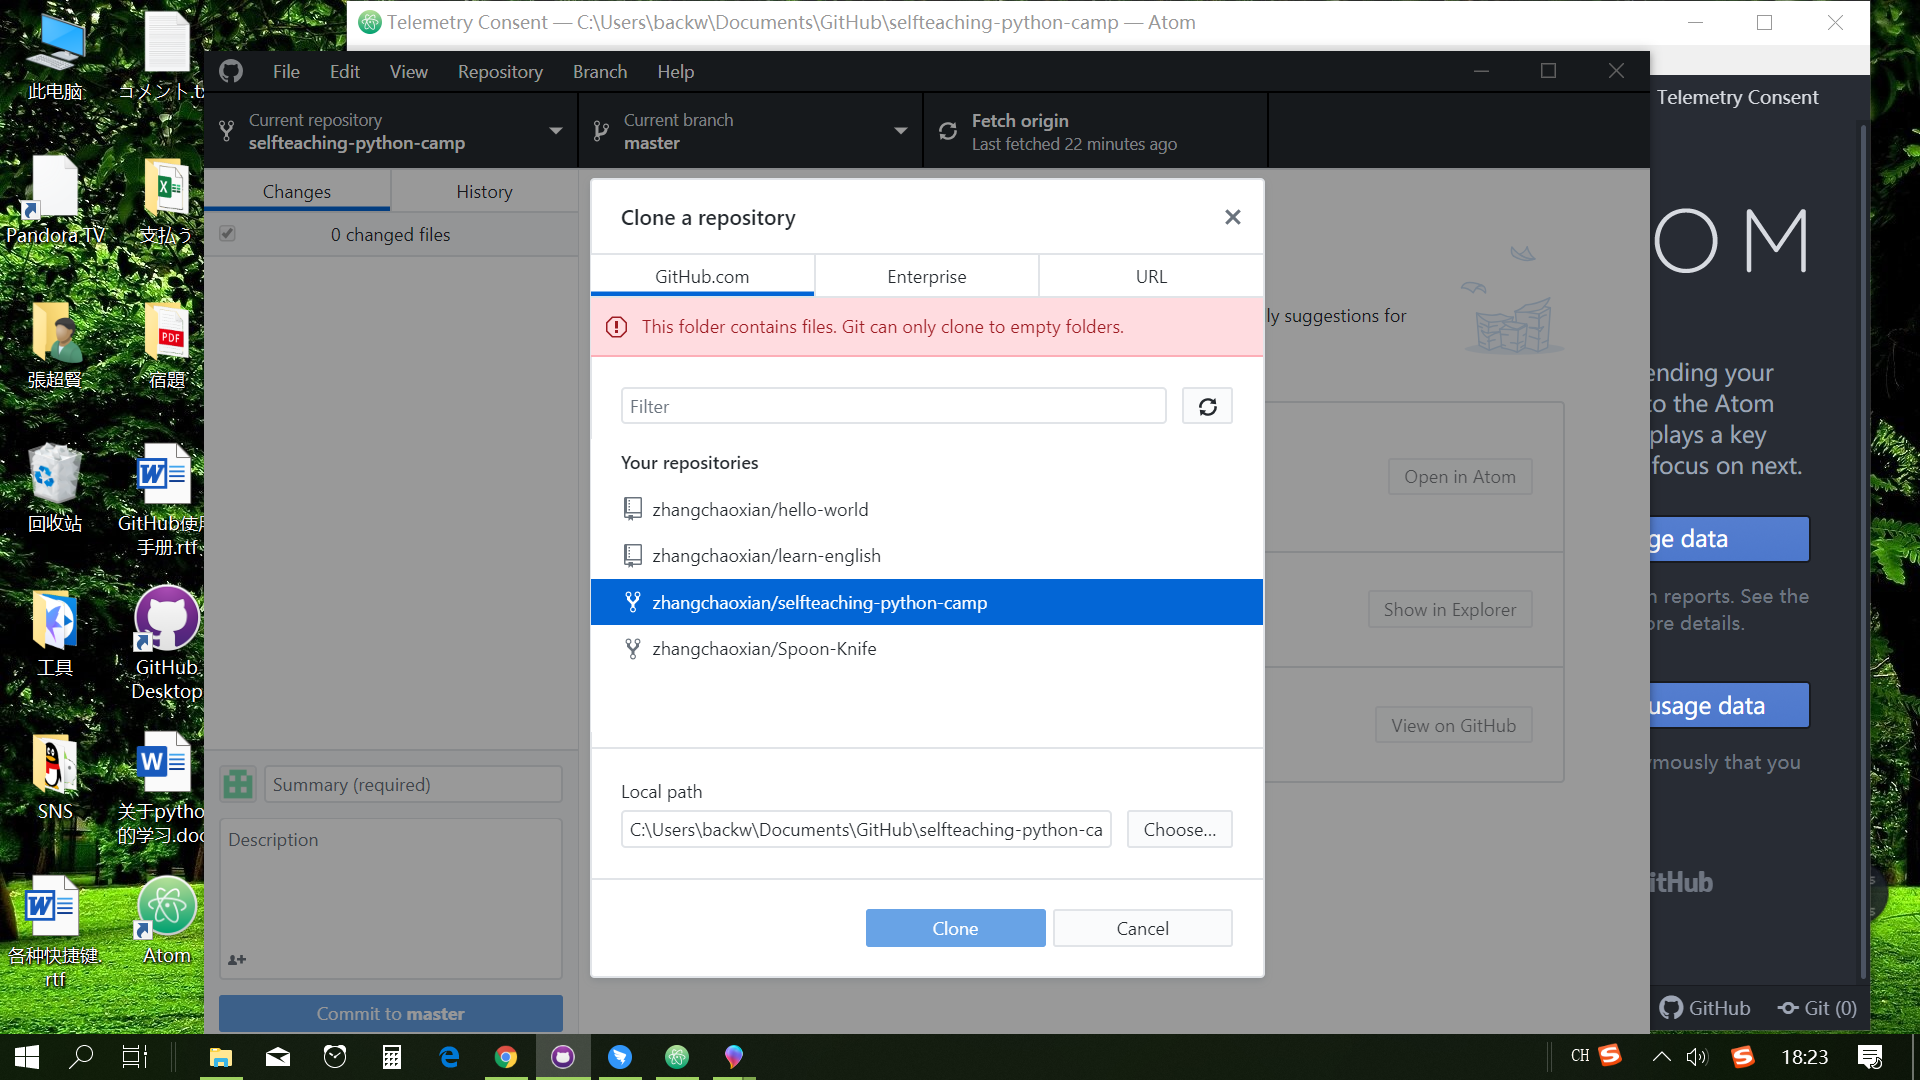Click the add co-authors icon
The image size is (1920, 1080).
click(237, 959)
